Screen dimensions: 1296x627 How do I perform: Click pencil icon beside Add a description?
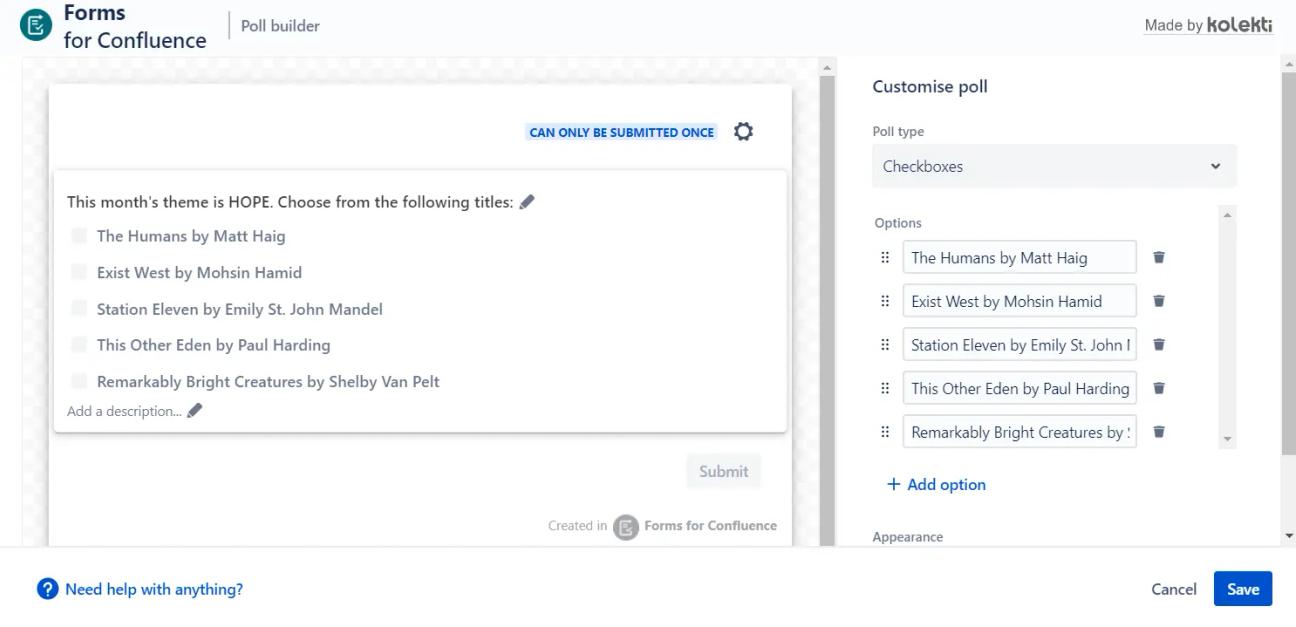(x=195, y=410)
